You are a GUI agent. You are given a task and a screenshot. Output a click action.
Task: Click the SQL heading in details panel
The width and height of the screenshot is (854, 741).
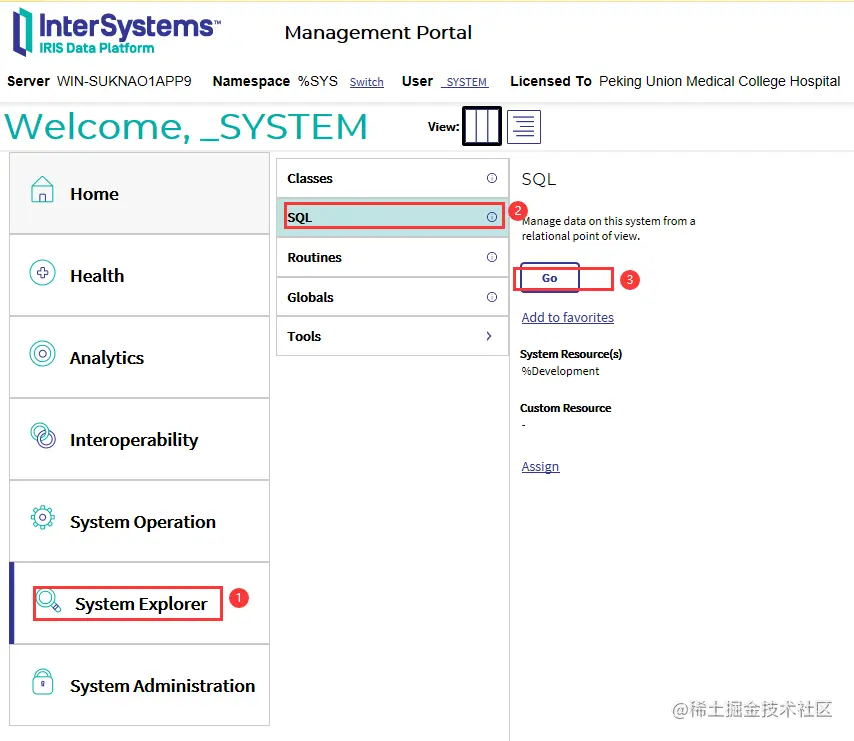[x=539, y=179]
